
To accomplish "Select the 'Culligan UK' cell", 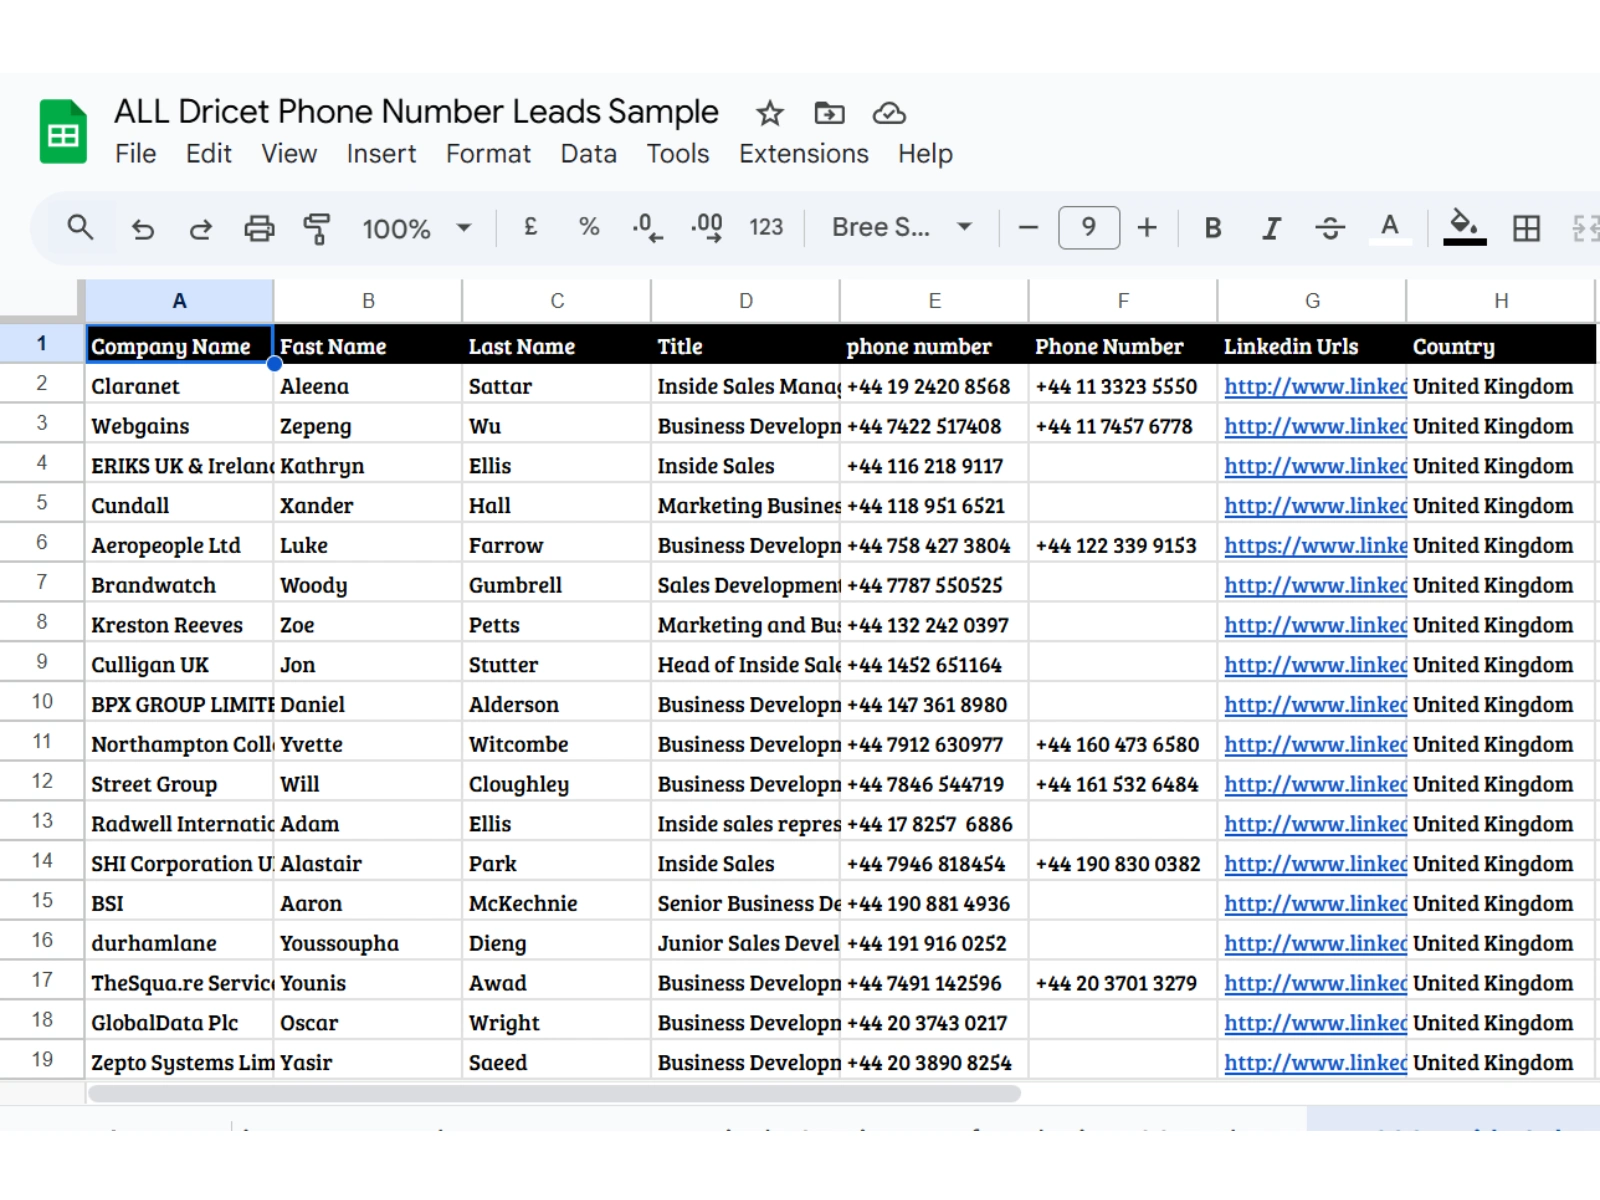I will point(179,664).
